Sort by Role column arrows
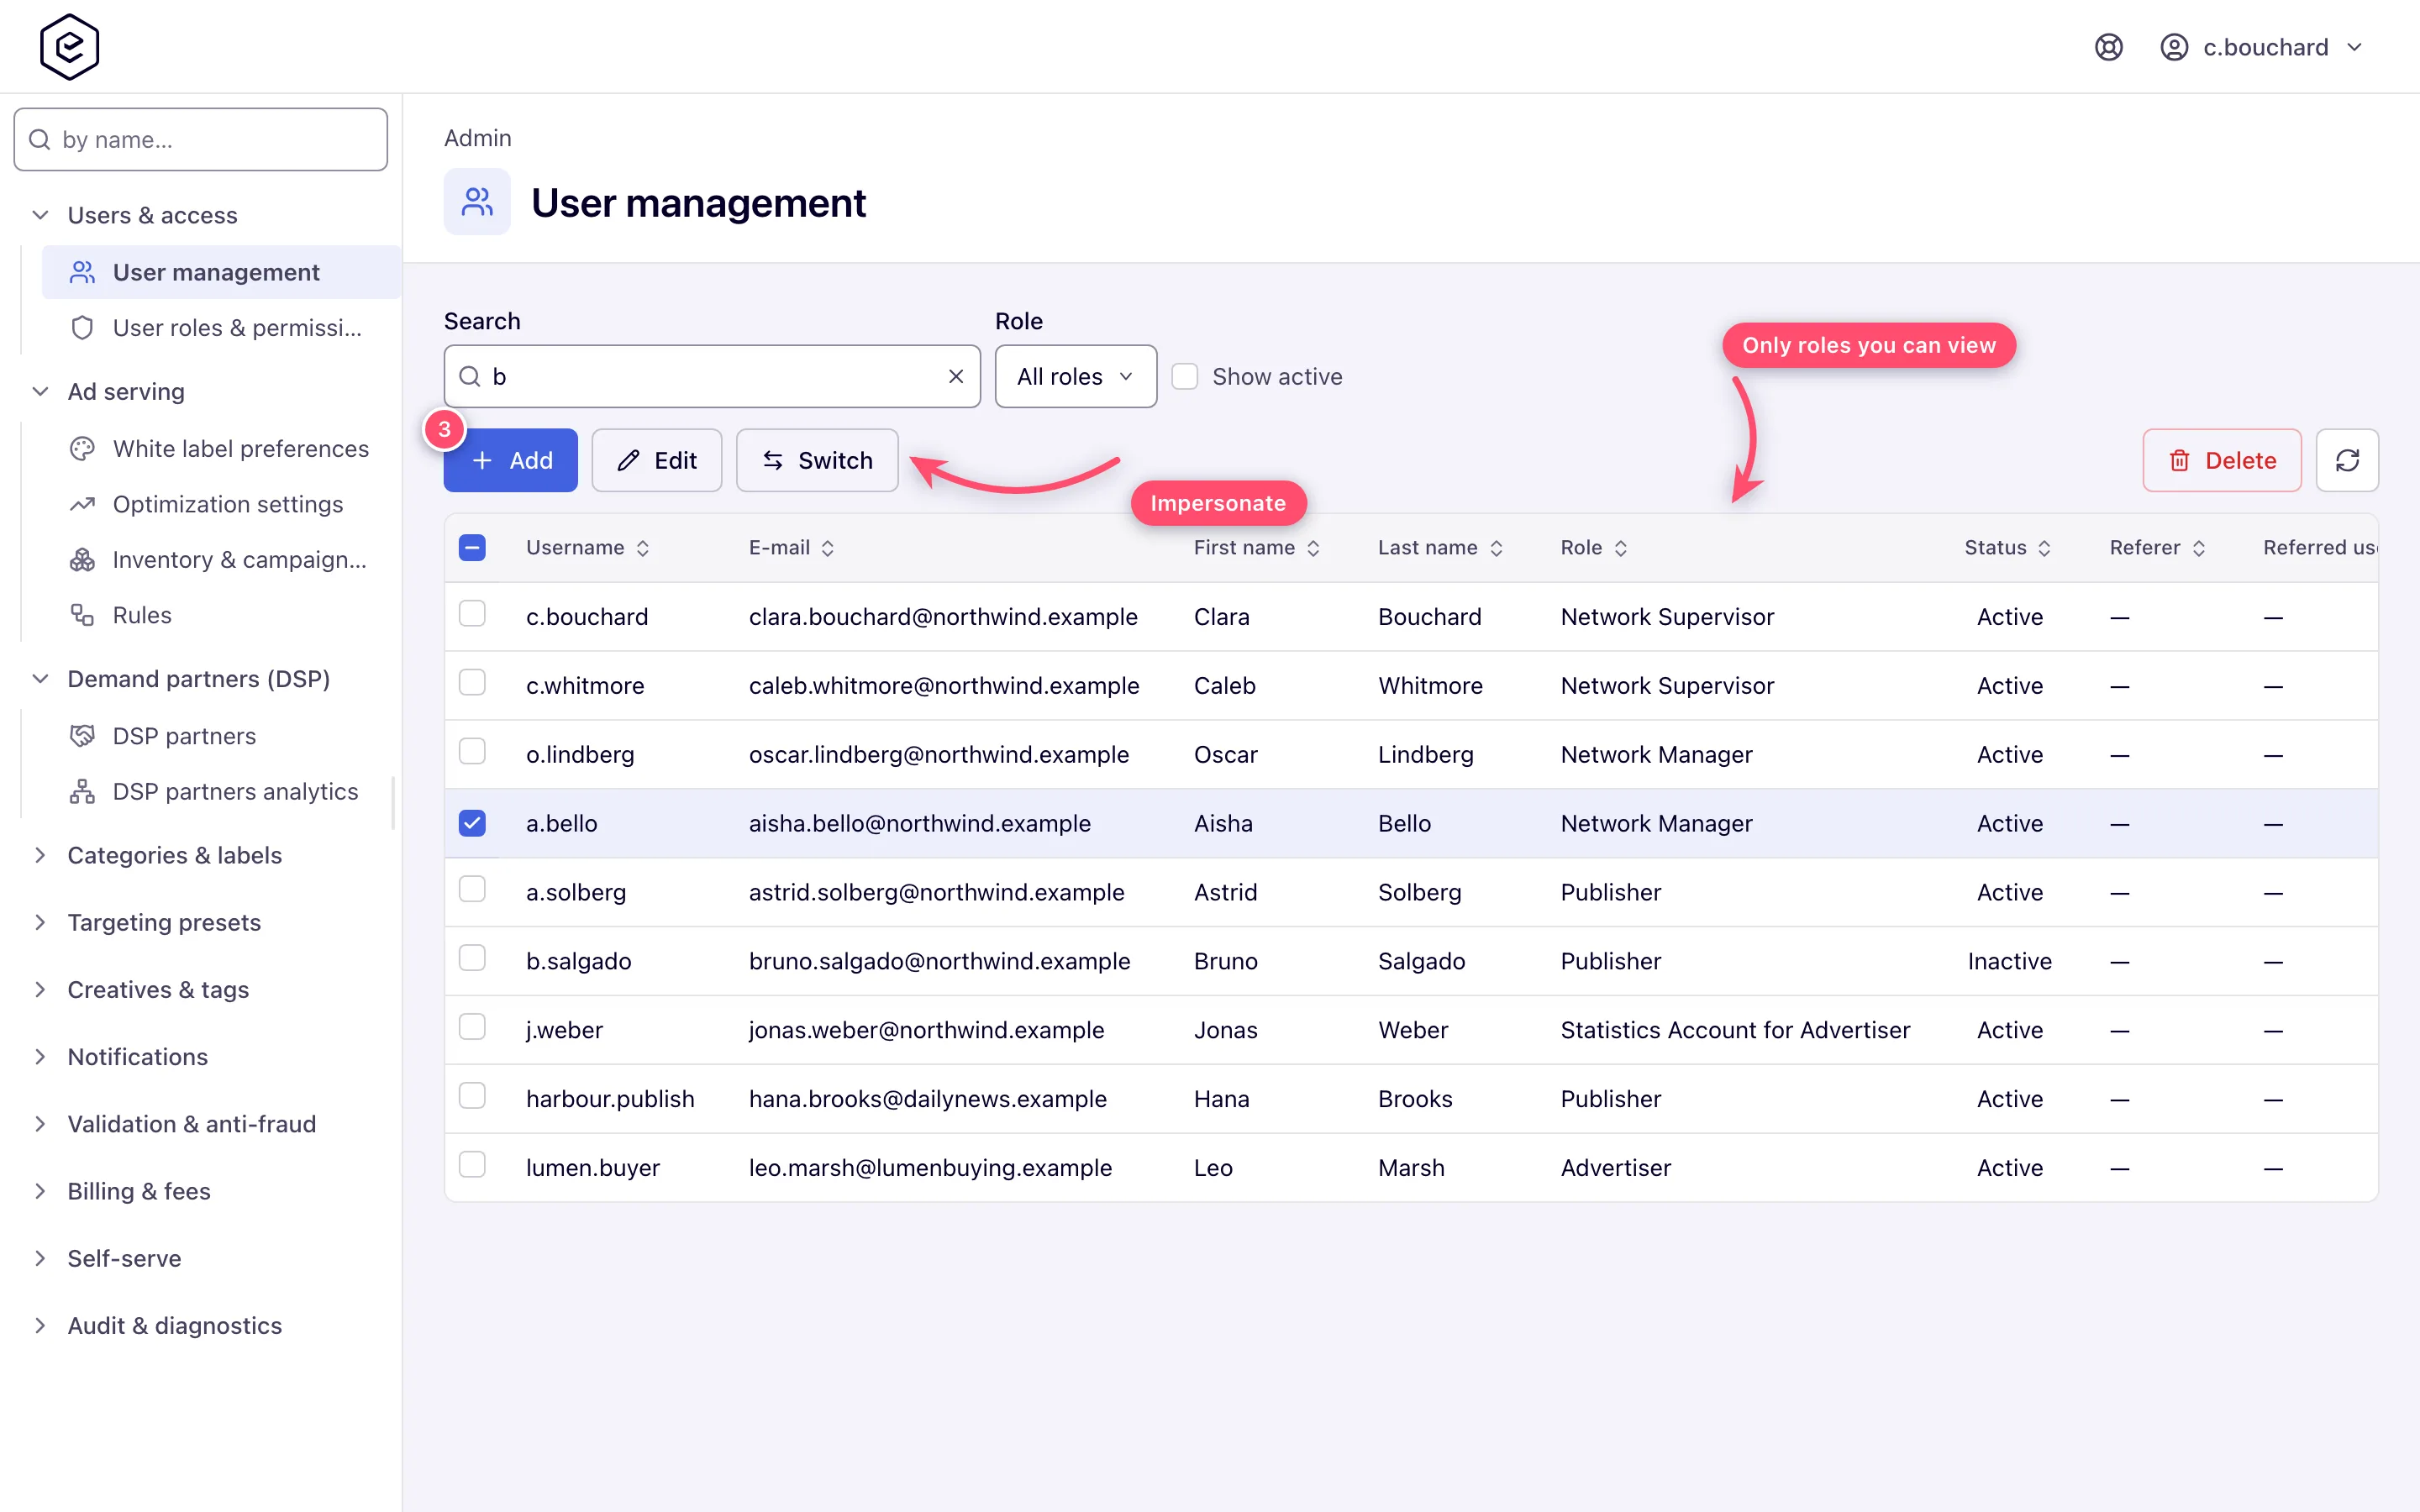2420x1512 pixels. pos(1621,548)
